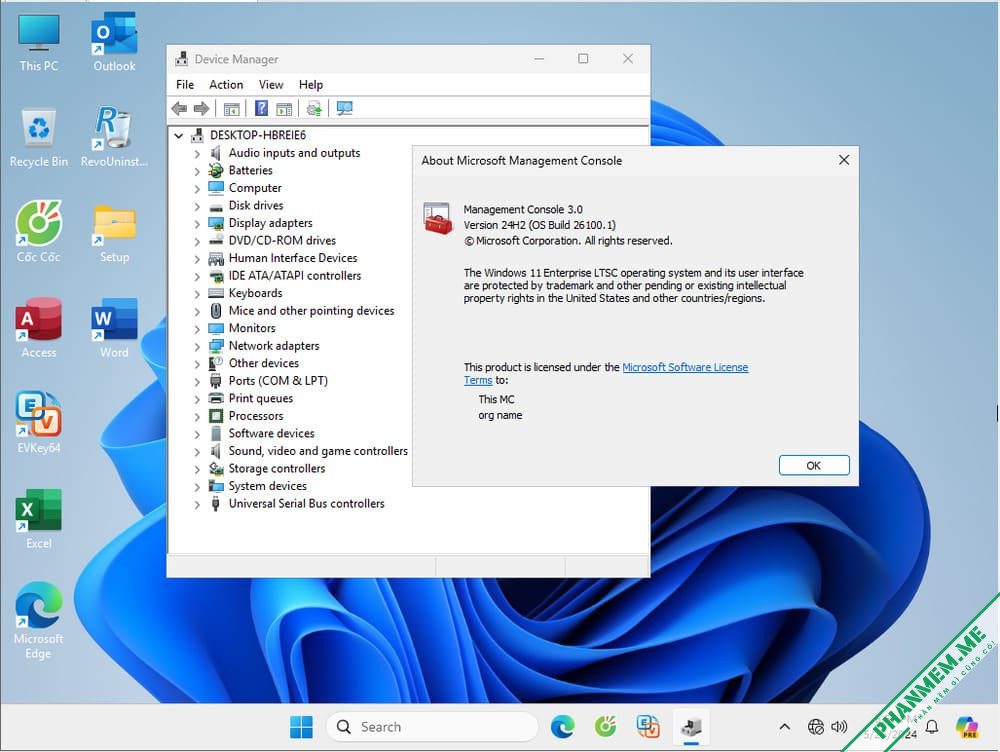Image resolution: width=1000 pixels, height=752 pixels.
Task: Select Sound, video and game controllers
Action: point(318,451)
